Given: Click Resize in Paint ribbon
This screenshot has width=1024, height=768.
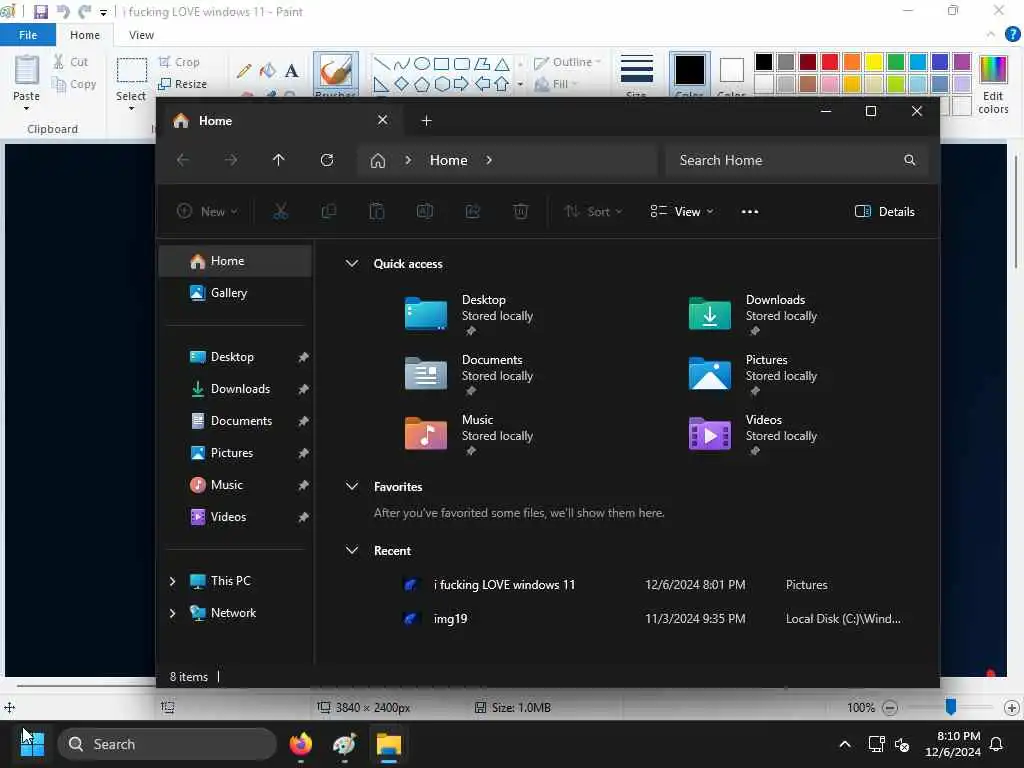Looking at the screenshot, I should tap(183, 84).
